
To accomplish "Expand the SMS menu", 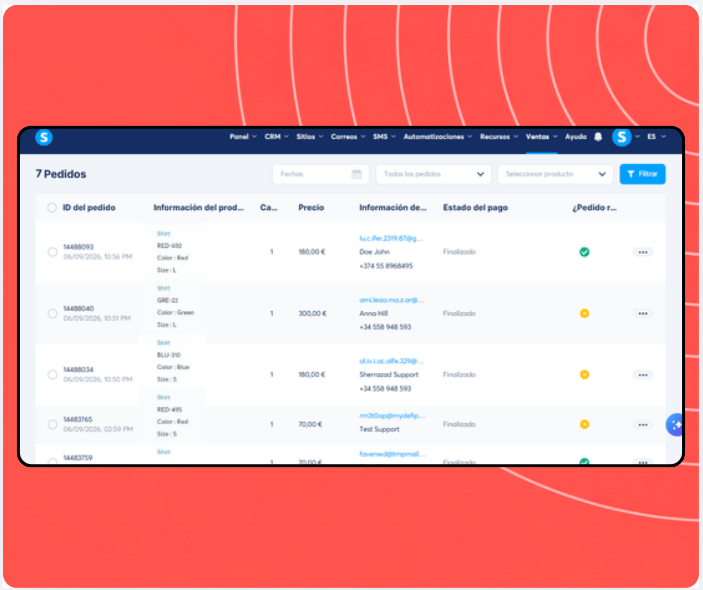I will coord(384,137).
